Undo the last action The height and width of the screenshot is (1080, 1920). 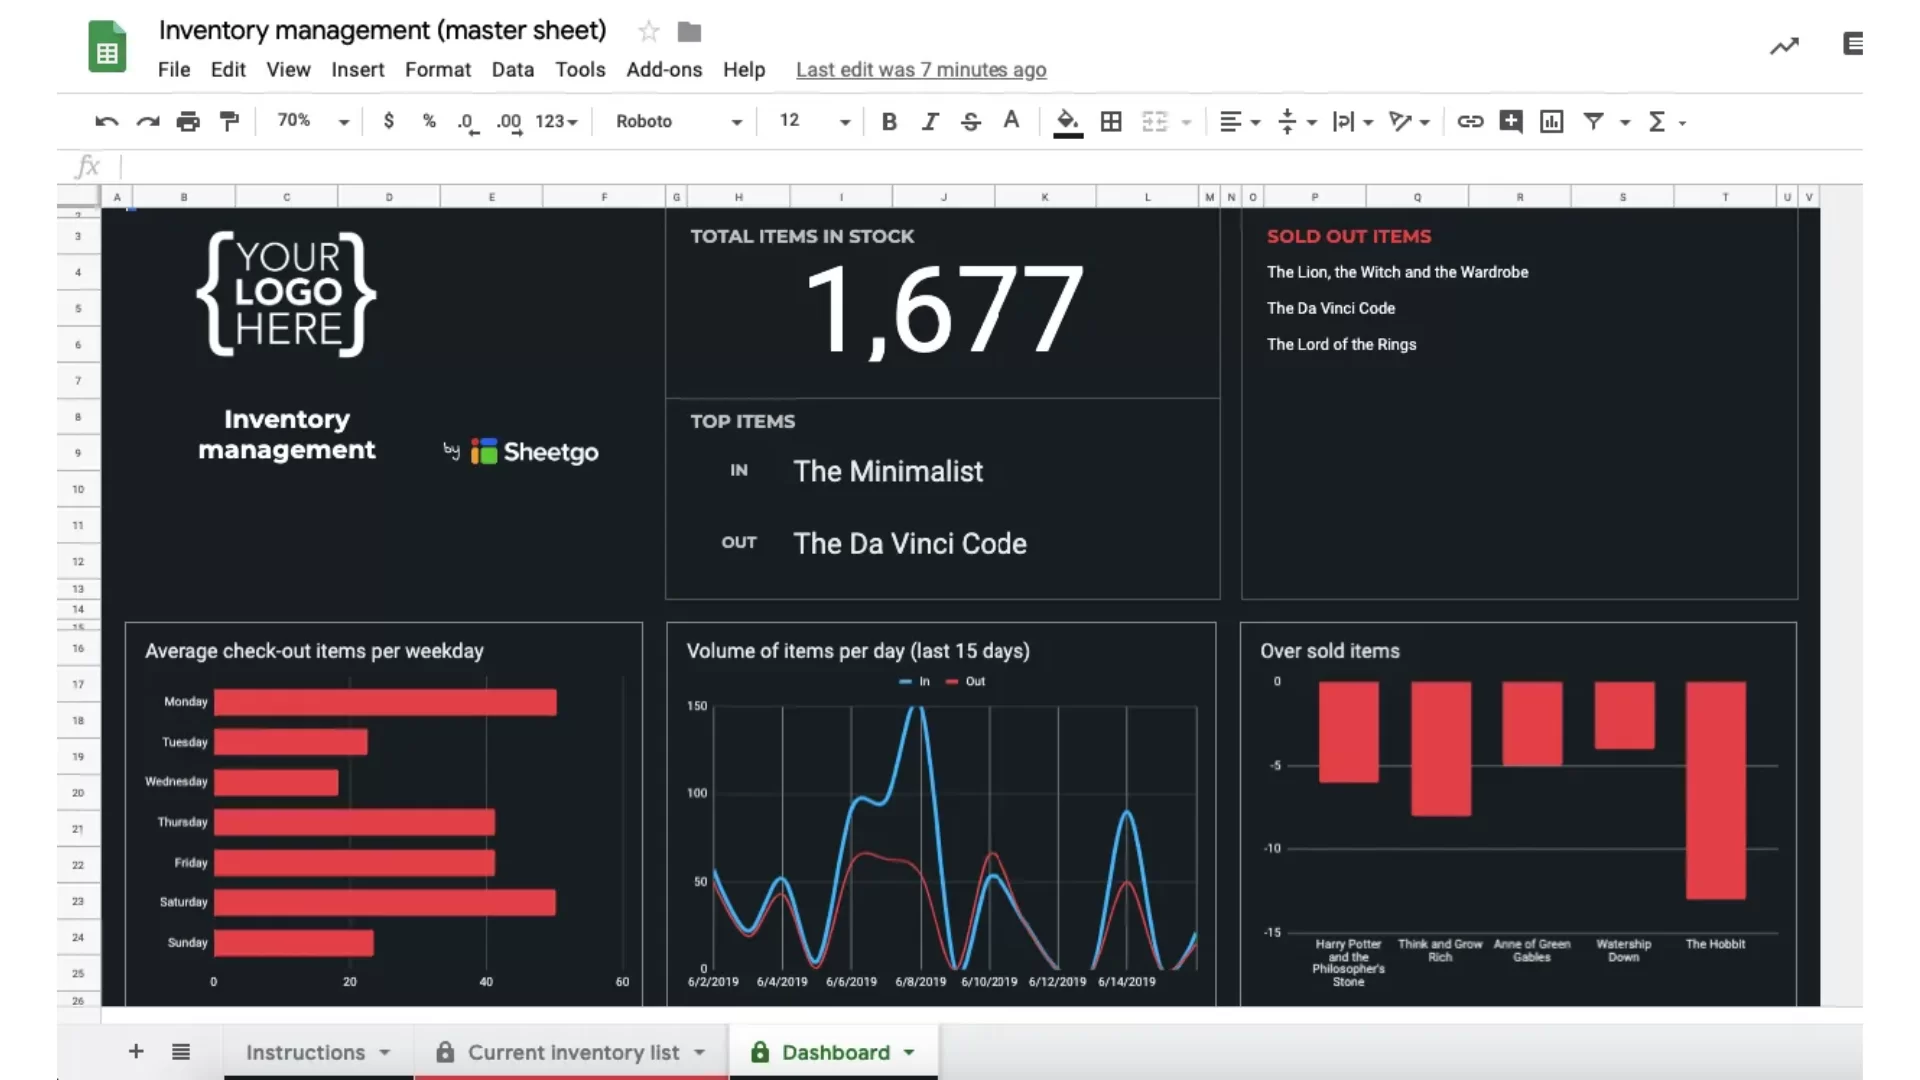click(106, 121)
